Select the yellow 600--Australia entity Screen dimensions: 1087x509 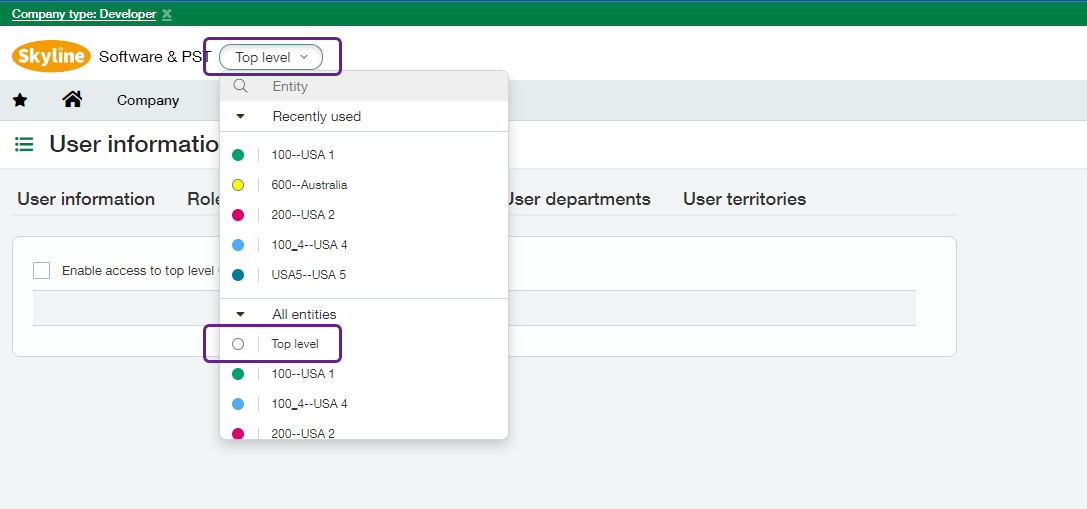[309, 185]
